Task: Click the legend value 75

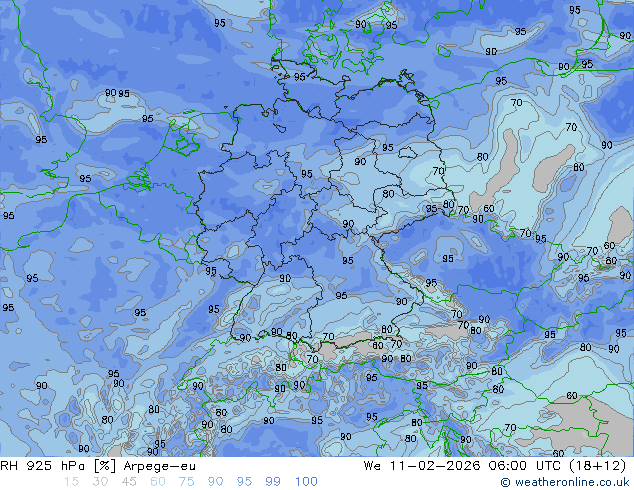Action: 186,482
